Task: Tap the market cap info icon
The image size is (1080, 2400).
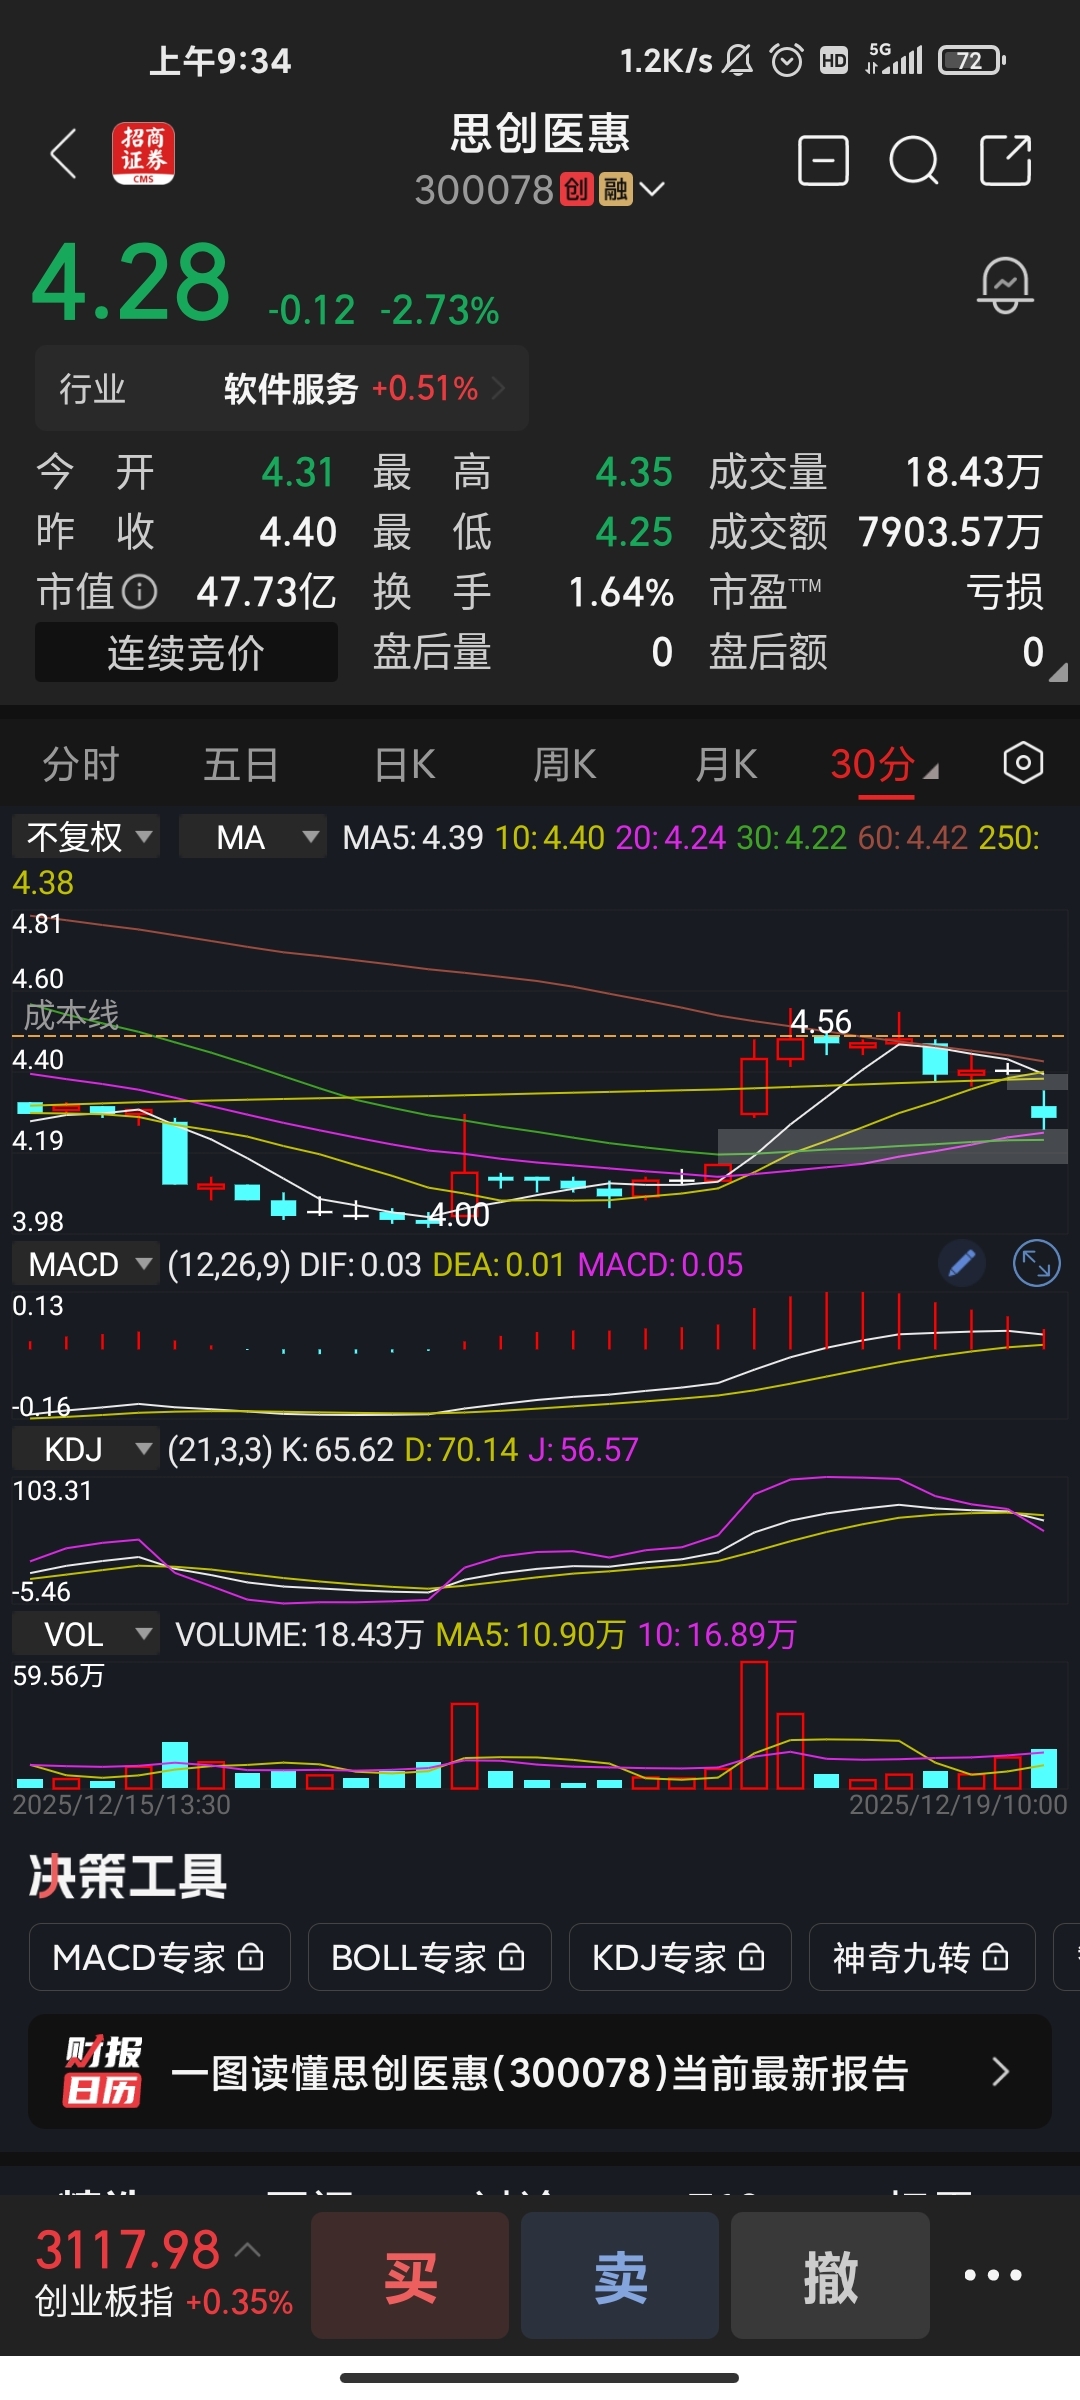Action: click(140, 592)
